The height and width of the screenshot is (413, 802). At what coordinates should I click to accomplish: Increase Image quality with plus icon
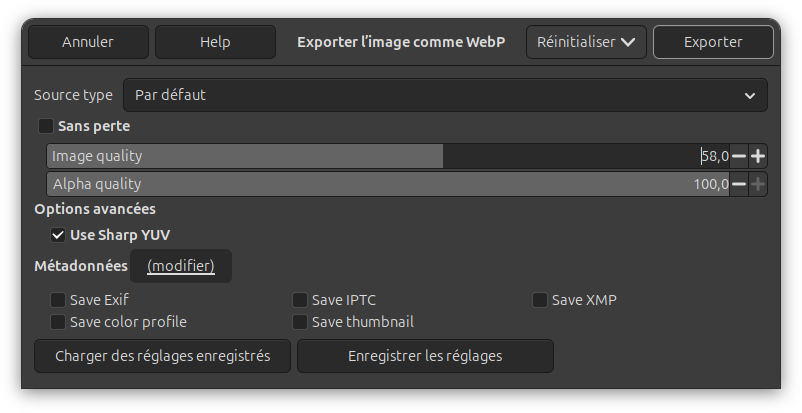758,156
